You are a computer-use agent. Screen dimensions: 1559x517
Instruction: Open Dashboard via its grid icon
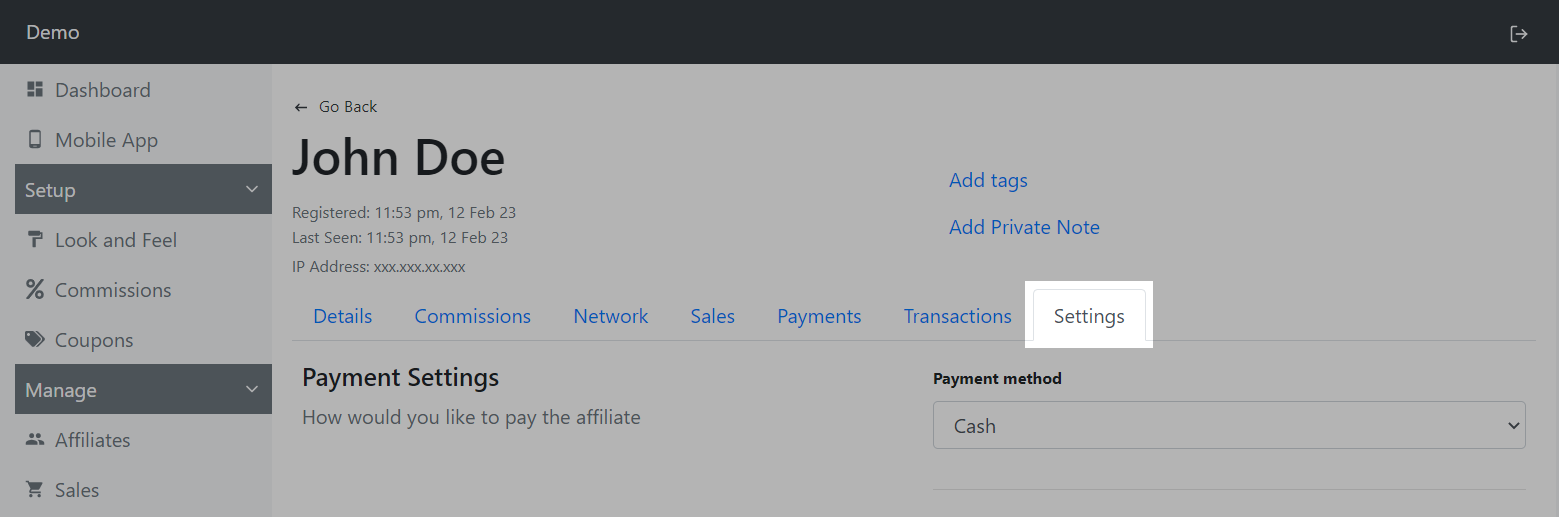pyautogui.click(x=35, y=90)
